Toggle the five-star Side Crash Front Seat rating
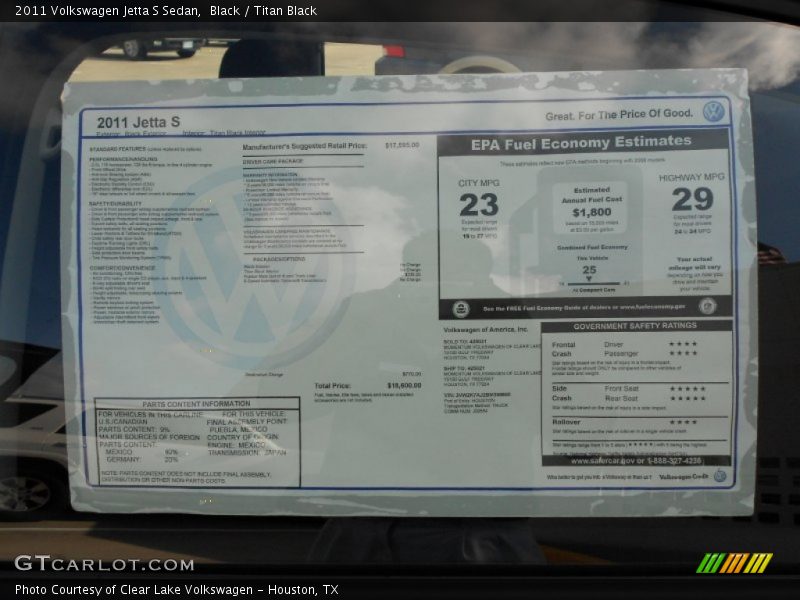The image size is (800, 600). click(x=688, y=388)
